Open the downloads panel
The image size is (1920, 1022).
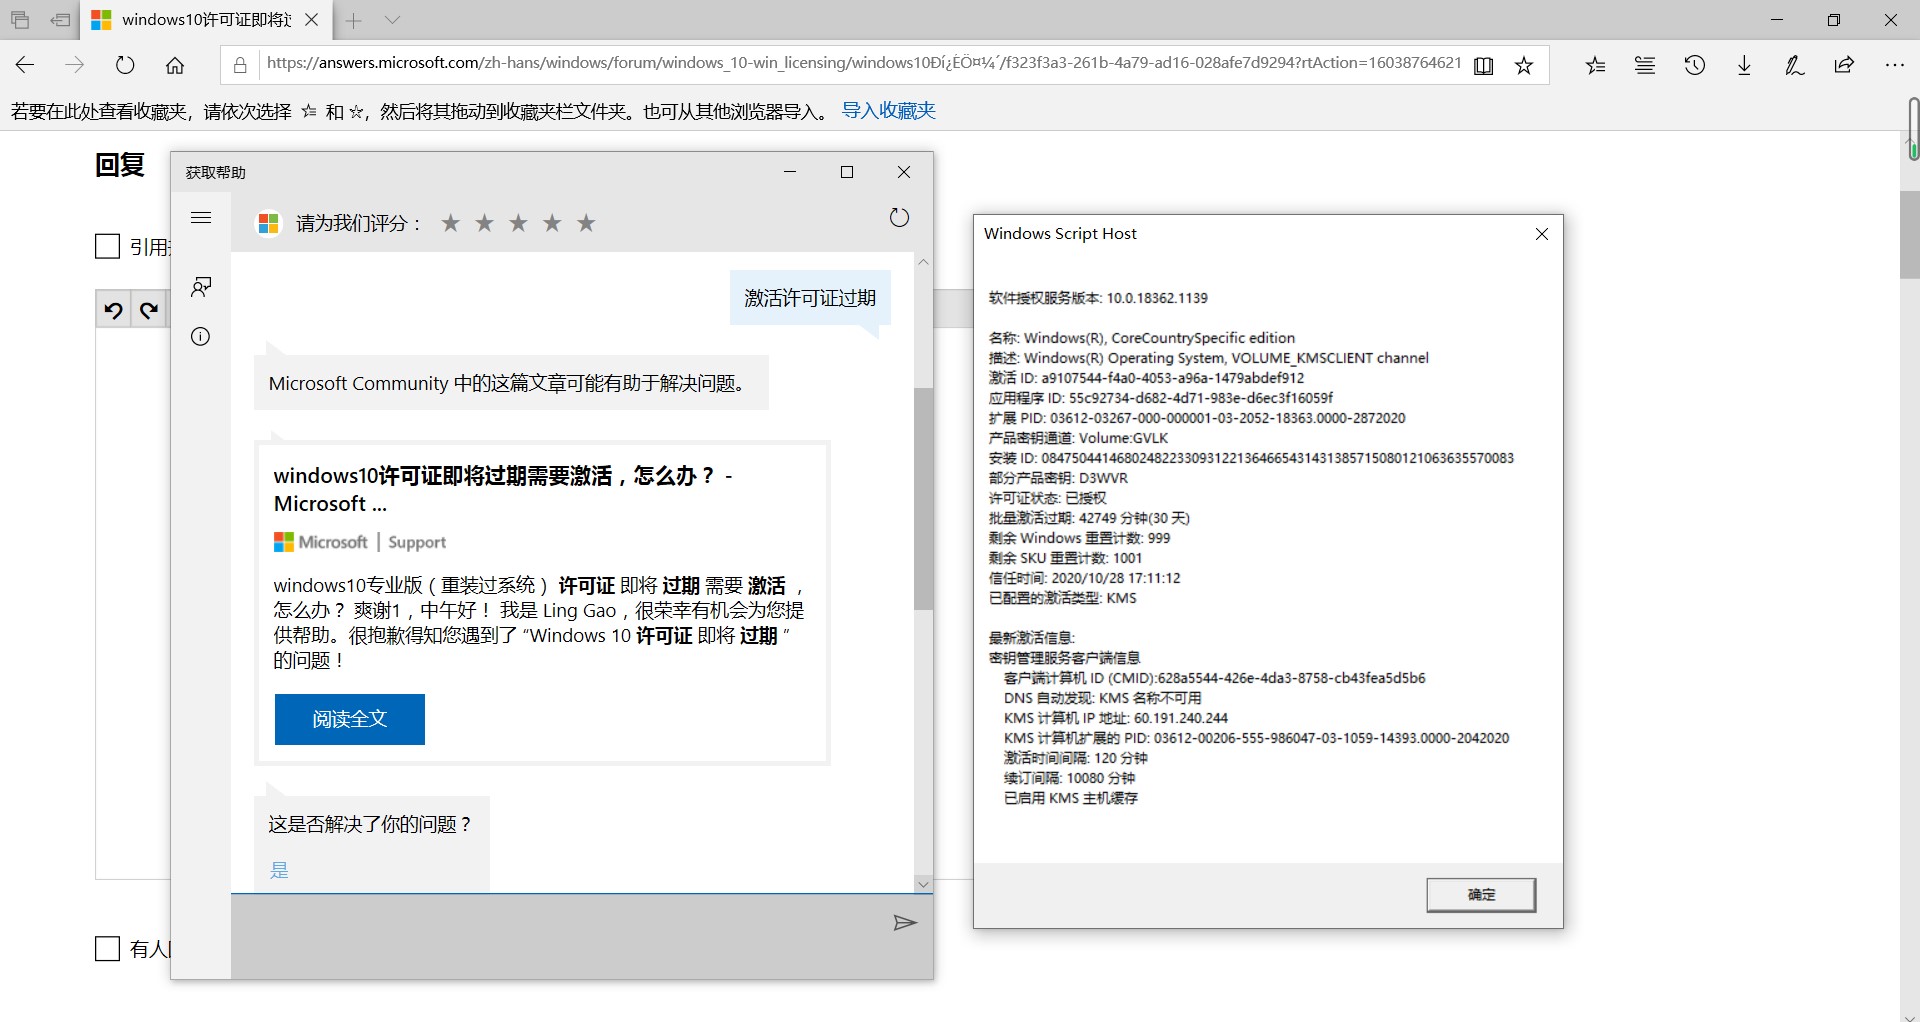pos(1745,65)
